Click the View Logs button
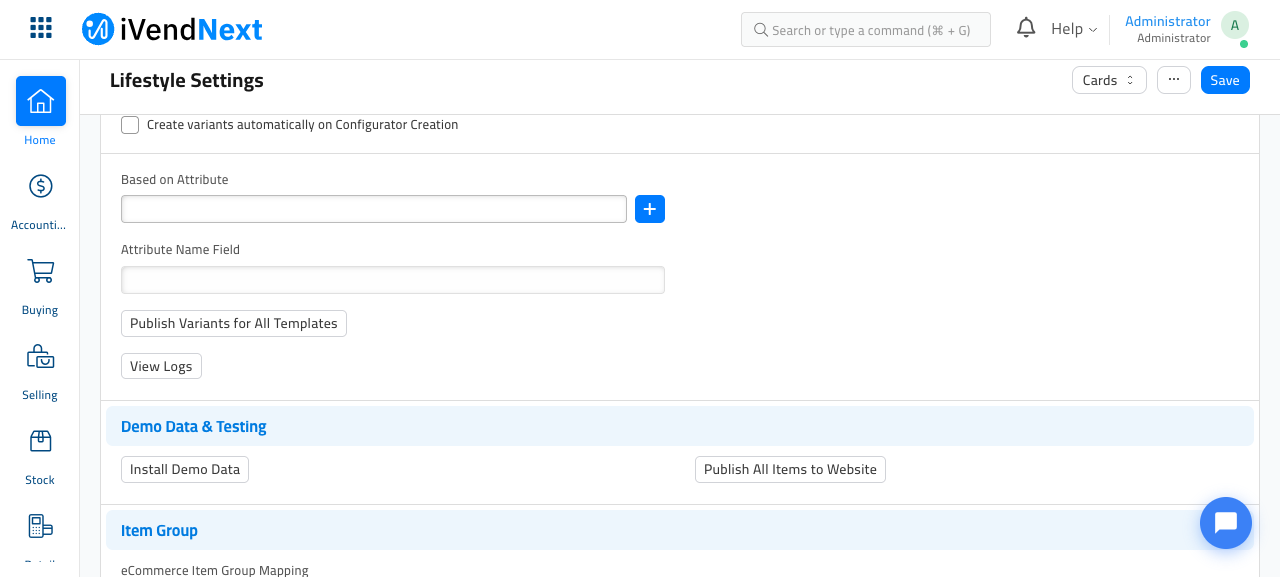Image resolution: width=1280 pixels, height=577 pixels. (x=161, y=366)
